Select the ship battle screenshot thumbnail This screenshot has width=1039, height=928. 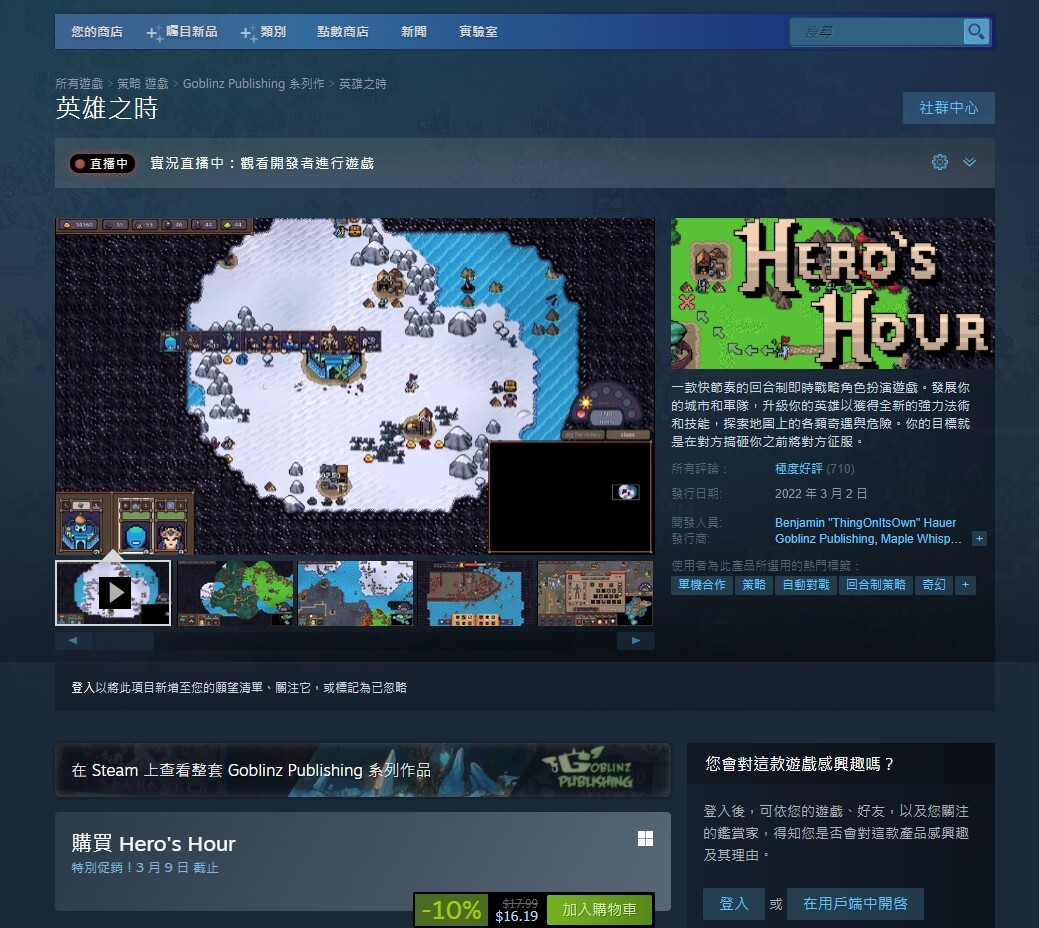[476, 593]
